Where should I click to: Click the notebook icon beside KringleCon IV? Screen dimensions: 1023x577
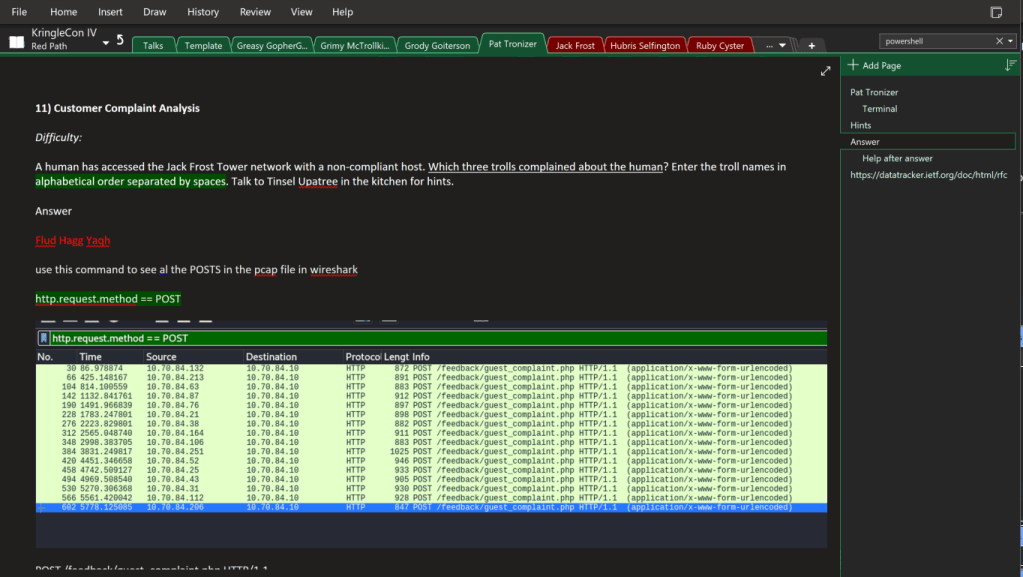[16, 41]
